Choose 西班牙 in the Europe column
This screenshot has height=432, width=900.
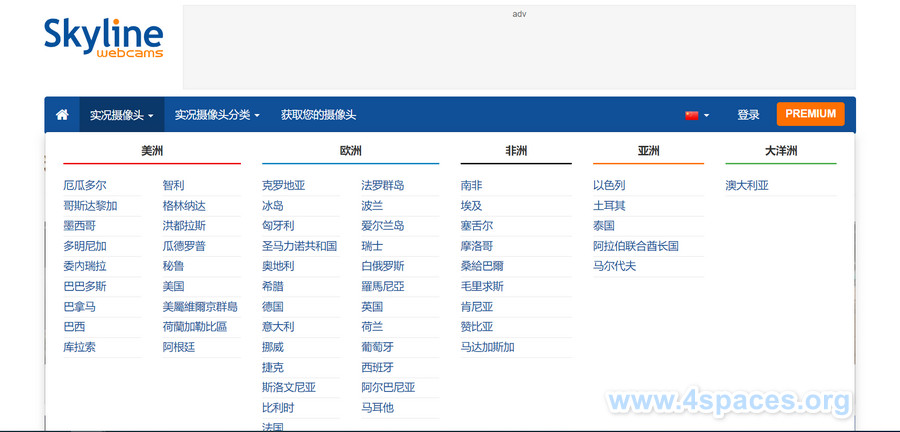click(x=378, y=367)
